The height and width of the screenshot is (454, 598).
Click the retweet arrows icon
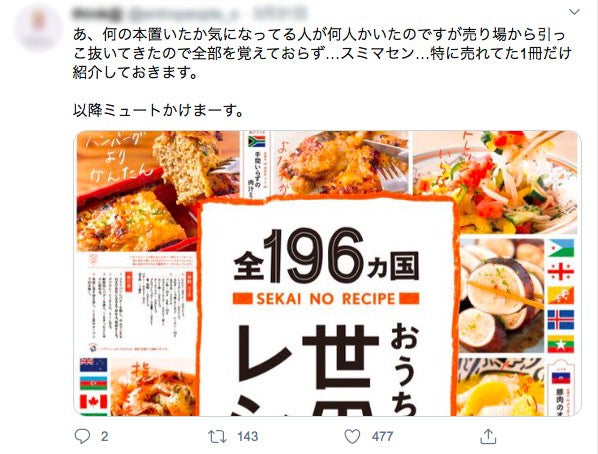pyautogui.click(x=217, y=436)
